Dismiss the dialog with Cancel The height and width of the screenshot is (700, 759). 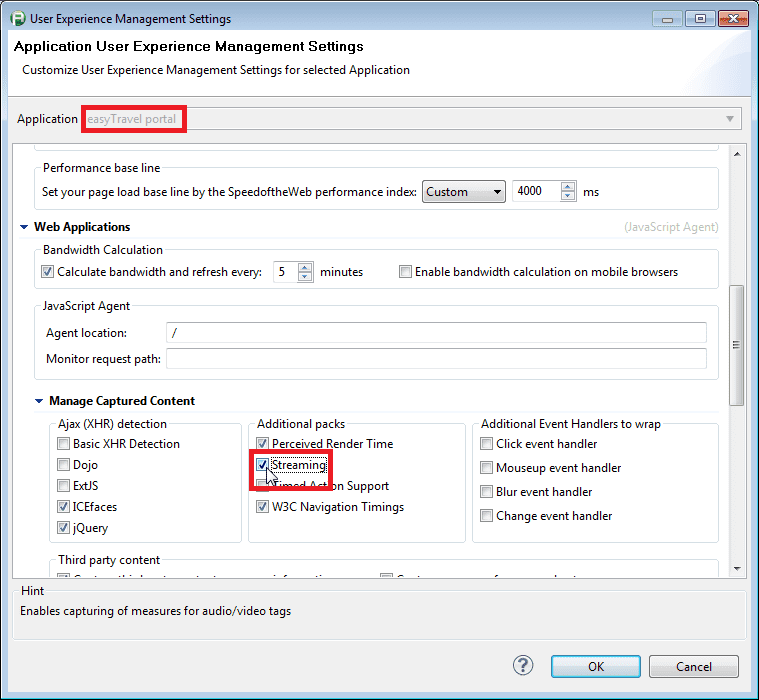pos(693,667)
